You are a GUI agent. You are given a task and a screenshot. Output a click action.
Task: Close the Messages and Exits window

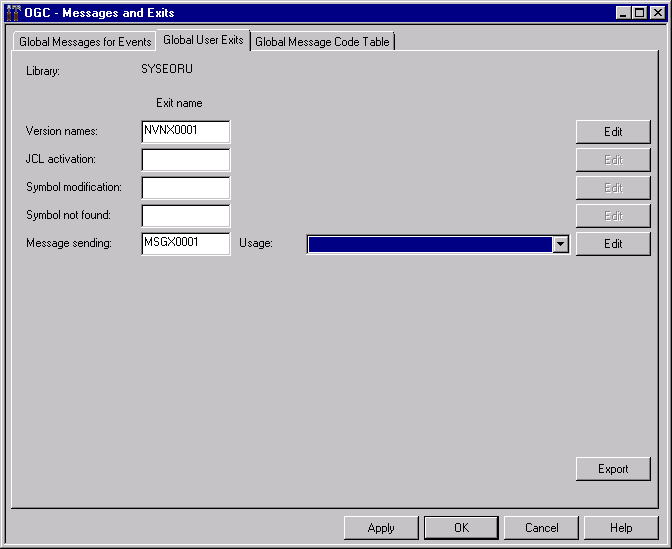(x=657, y=13)
